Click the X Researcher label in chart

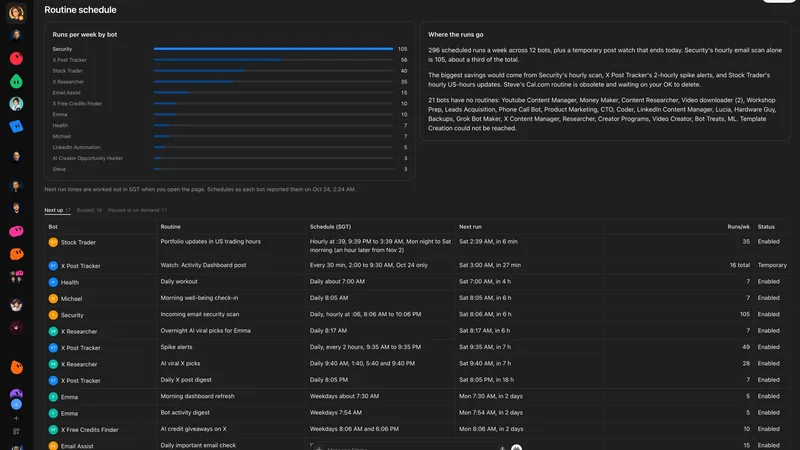(68, 82)
